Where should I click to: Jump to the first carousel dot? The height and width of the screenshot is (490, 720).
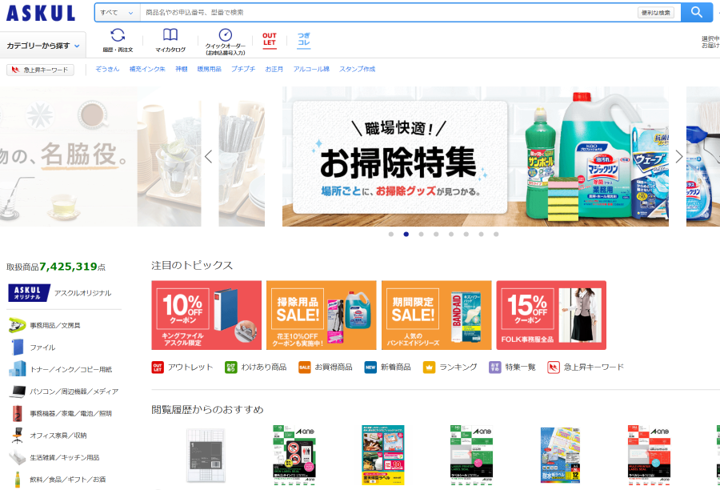click(391, 234)
